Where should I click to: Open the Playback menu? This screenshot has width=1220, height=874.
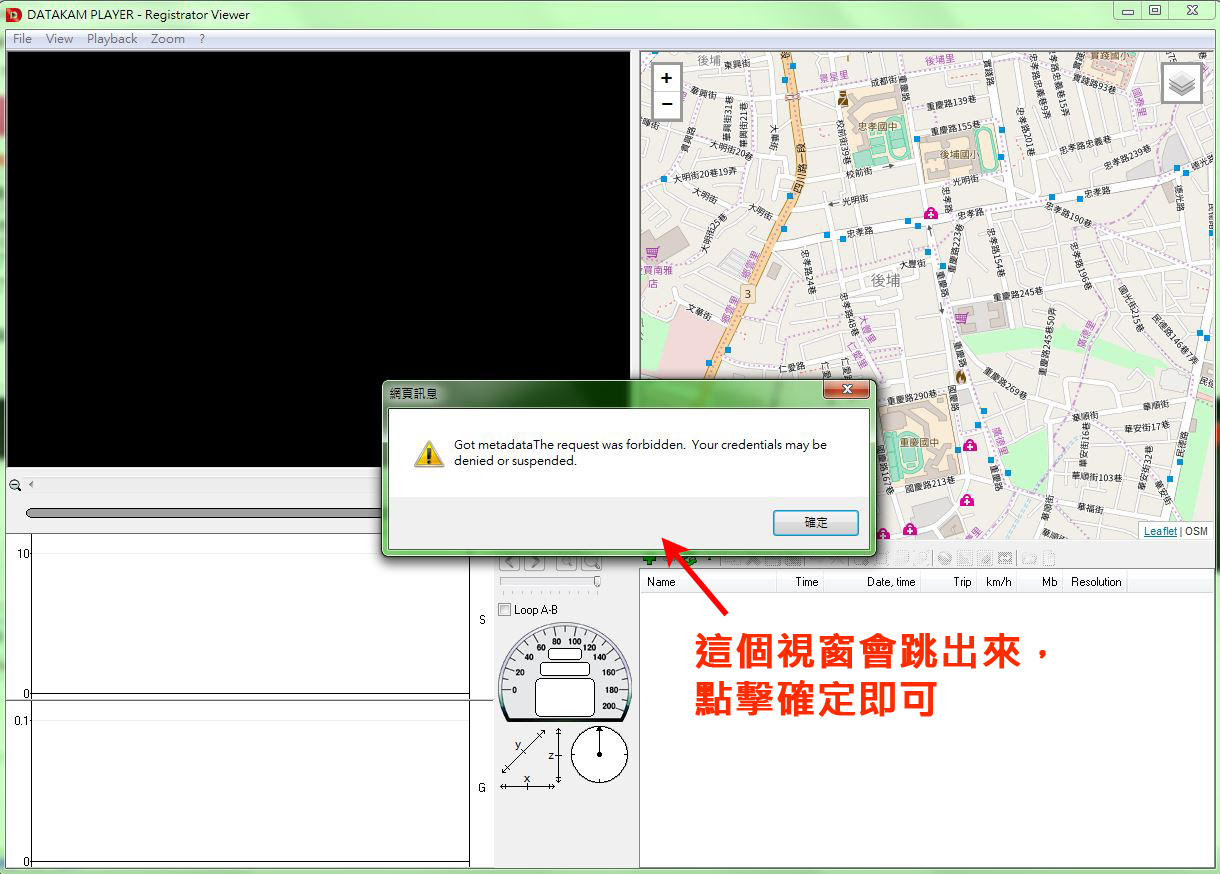112,39
